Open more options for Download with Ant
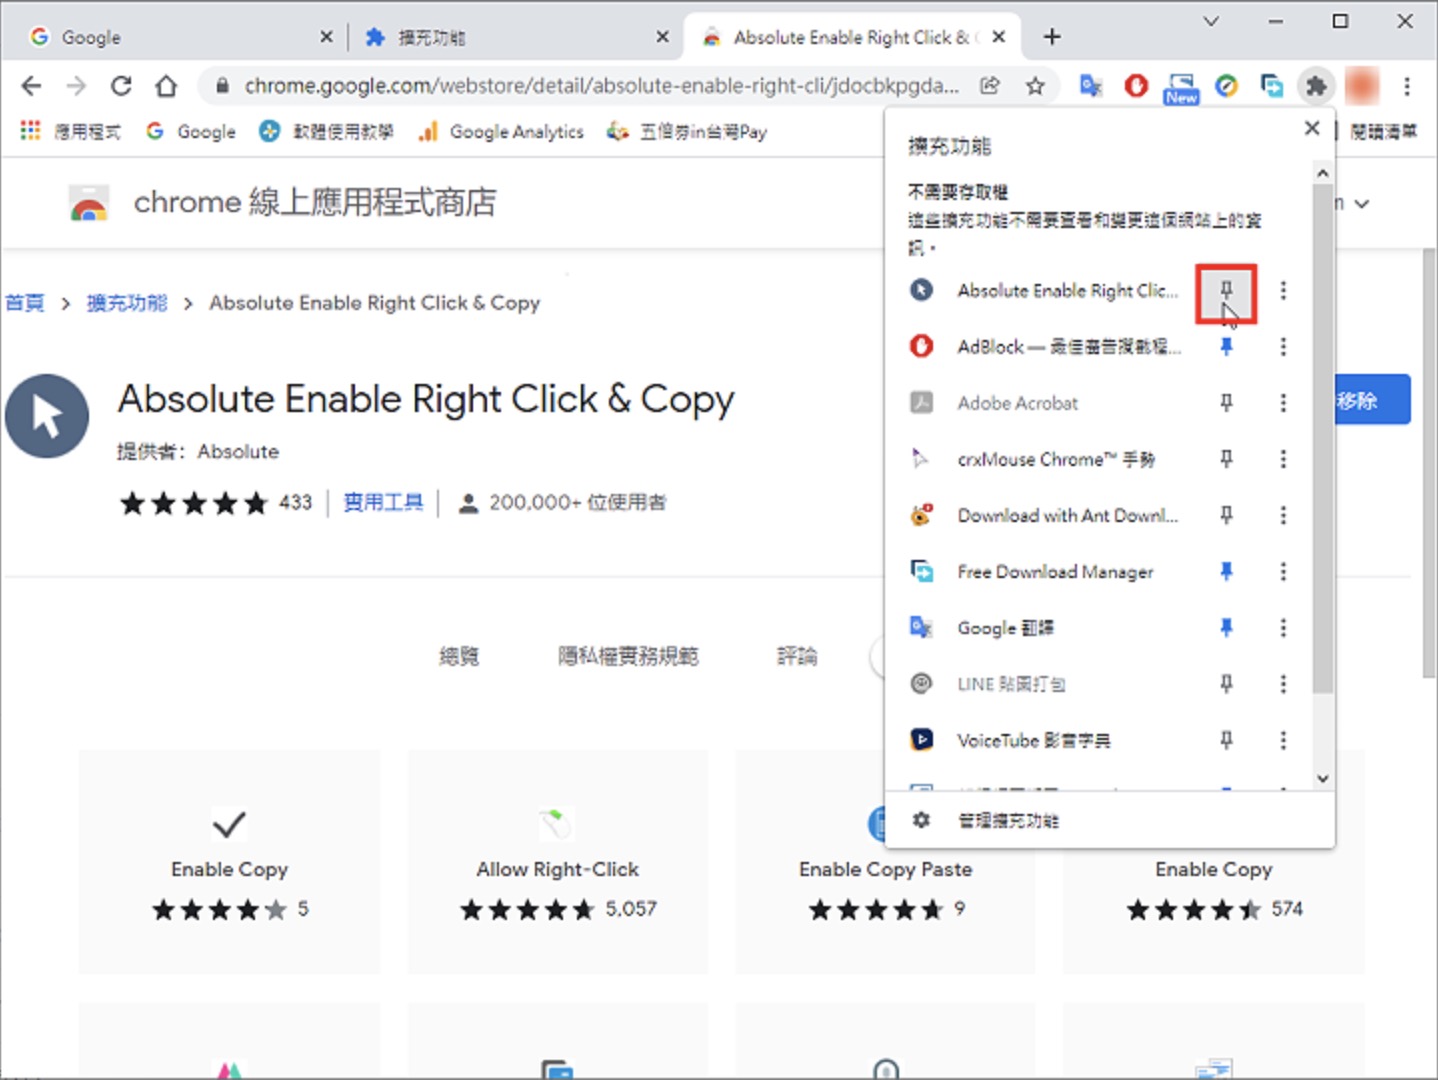Viewport: 1438px width, 1080px height. [x=1283, y=515]
